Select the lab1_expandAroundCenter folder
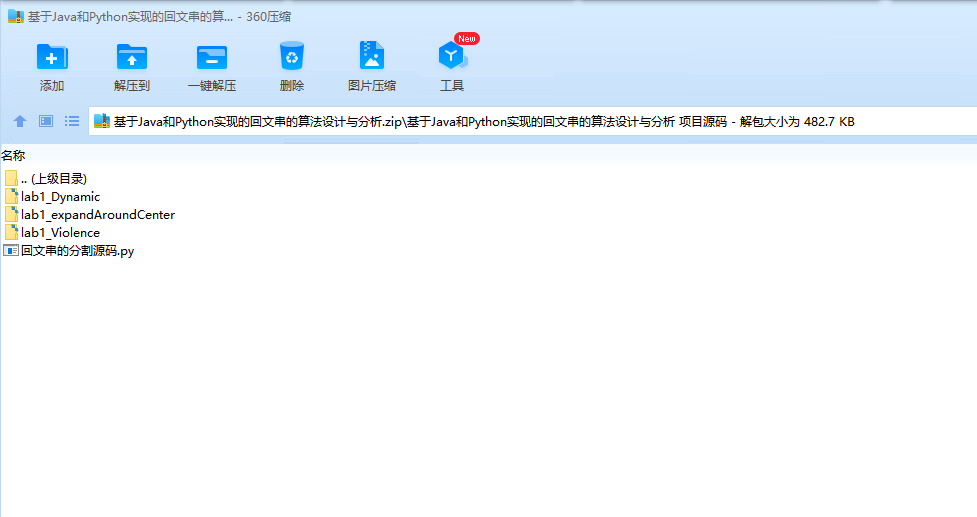Viewport: 977px width, 517px height. pos(89,215)
